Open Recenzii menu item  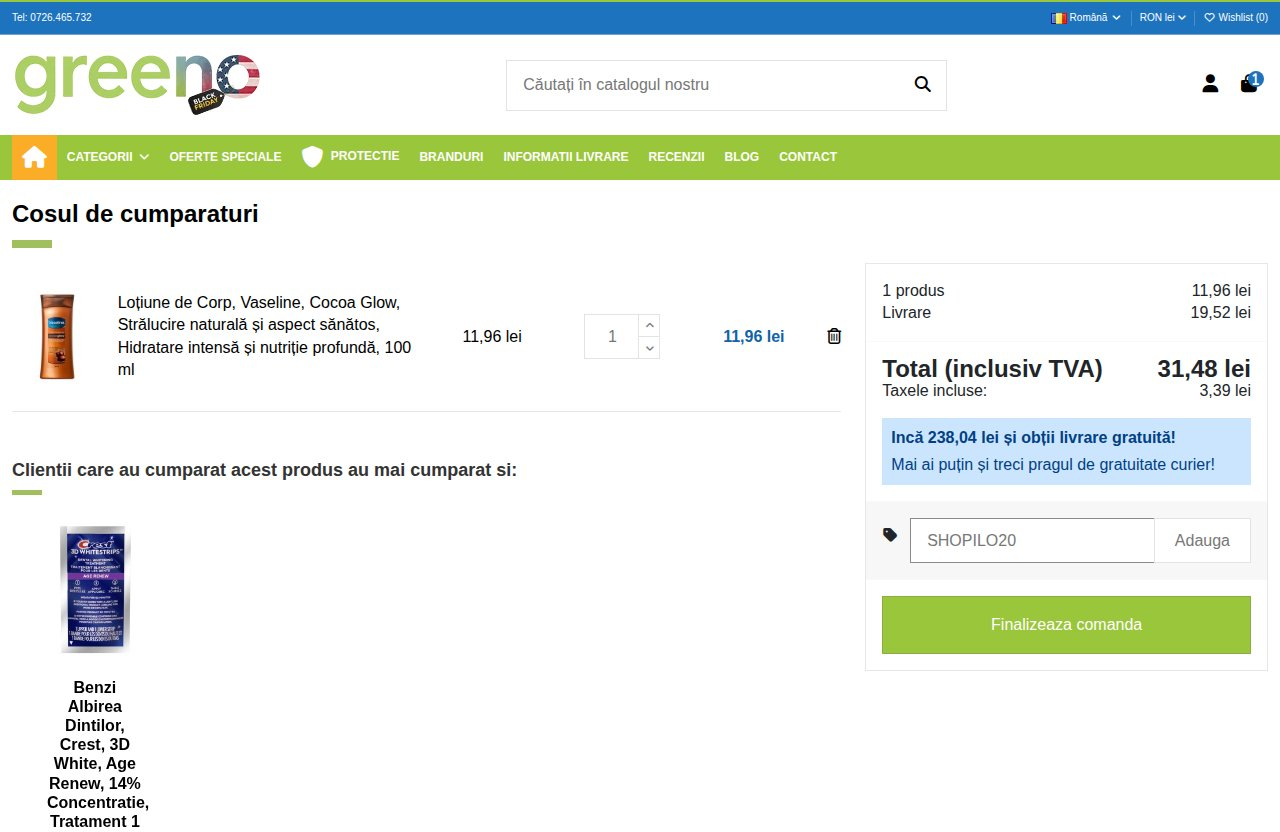tap(676, 157)
